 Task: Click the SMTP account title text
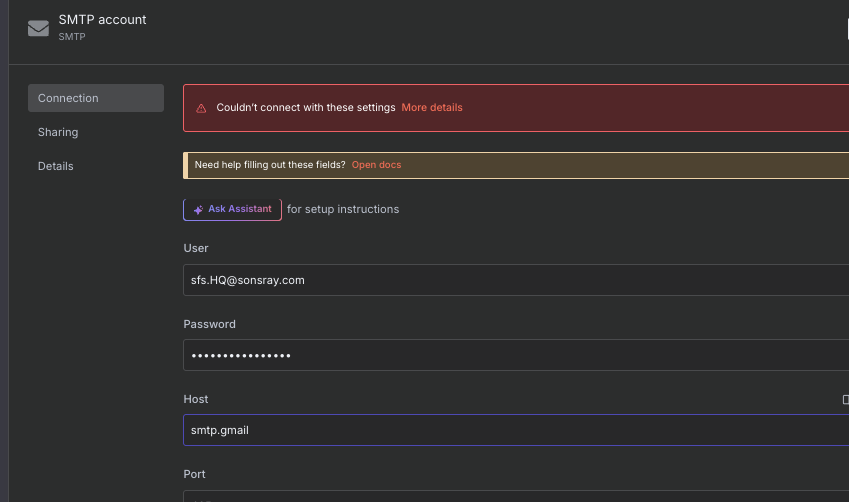[x=102, y=20]
